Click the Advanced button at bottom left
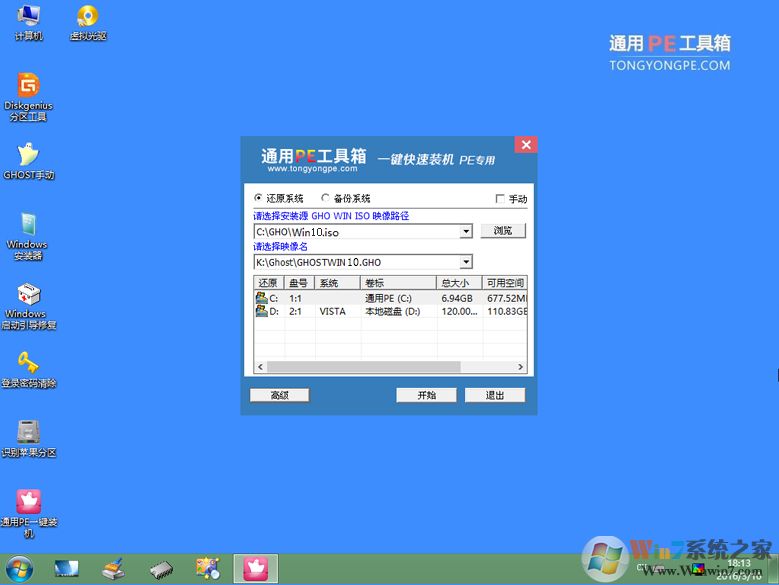 (x=279, y=395)
